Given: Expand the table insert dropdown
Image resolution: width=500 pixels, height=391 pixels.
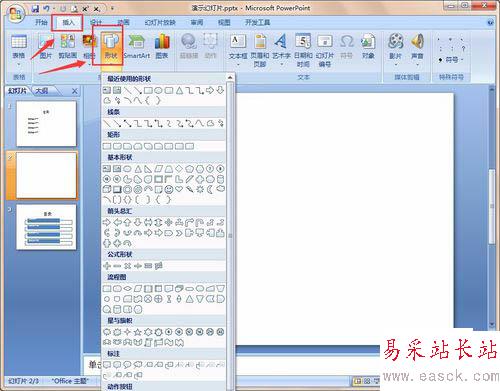Looking at the screenshot, I should click(19, 64).
